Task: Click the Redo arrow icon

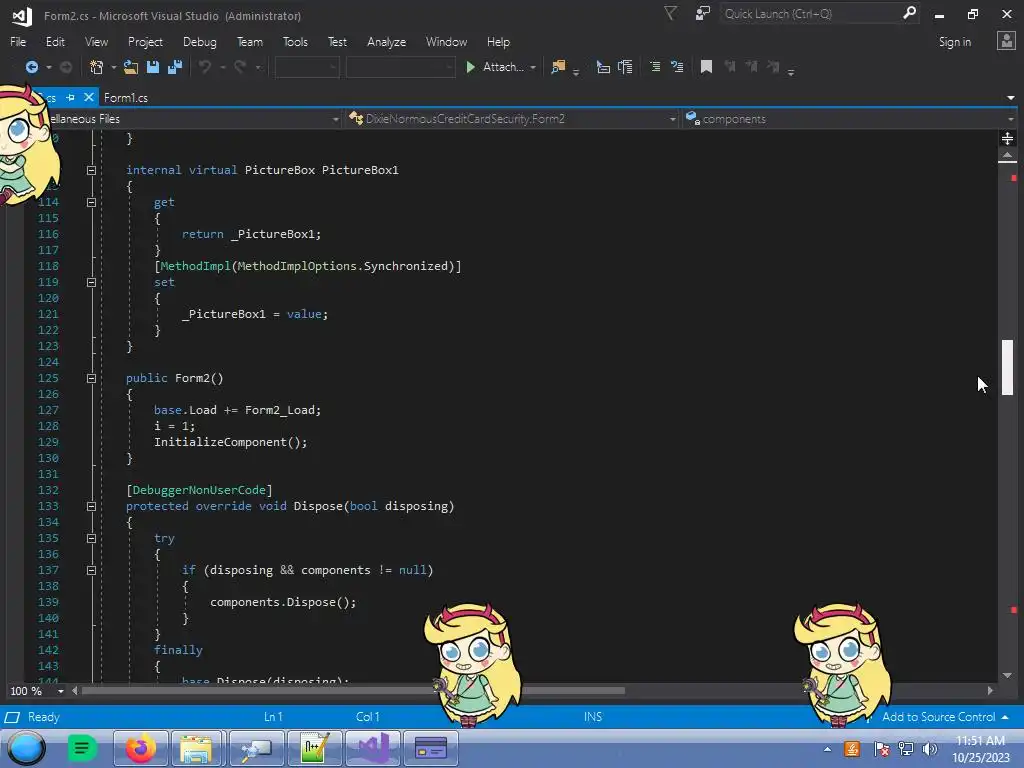Action: [240, 67]
